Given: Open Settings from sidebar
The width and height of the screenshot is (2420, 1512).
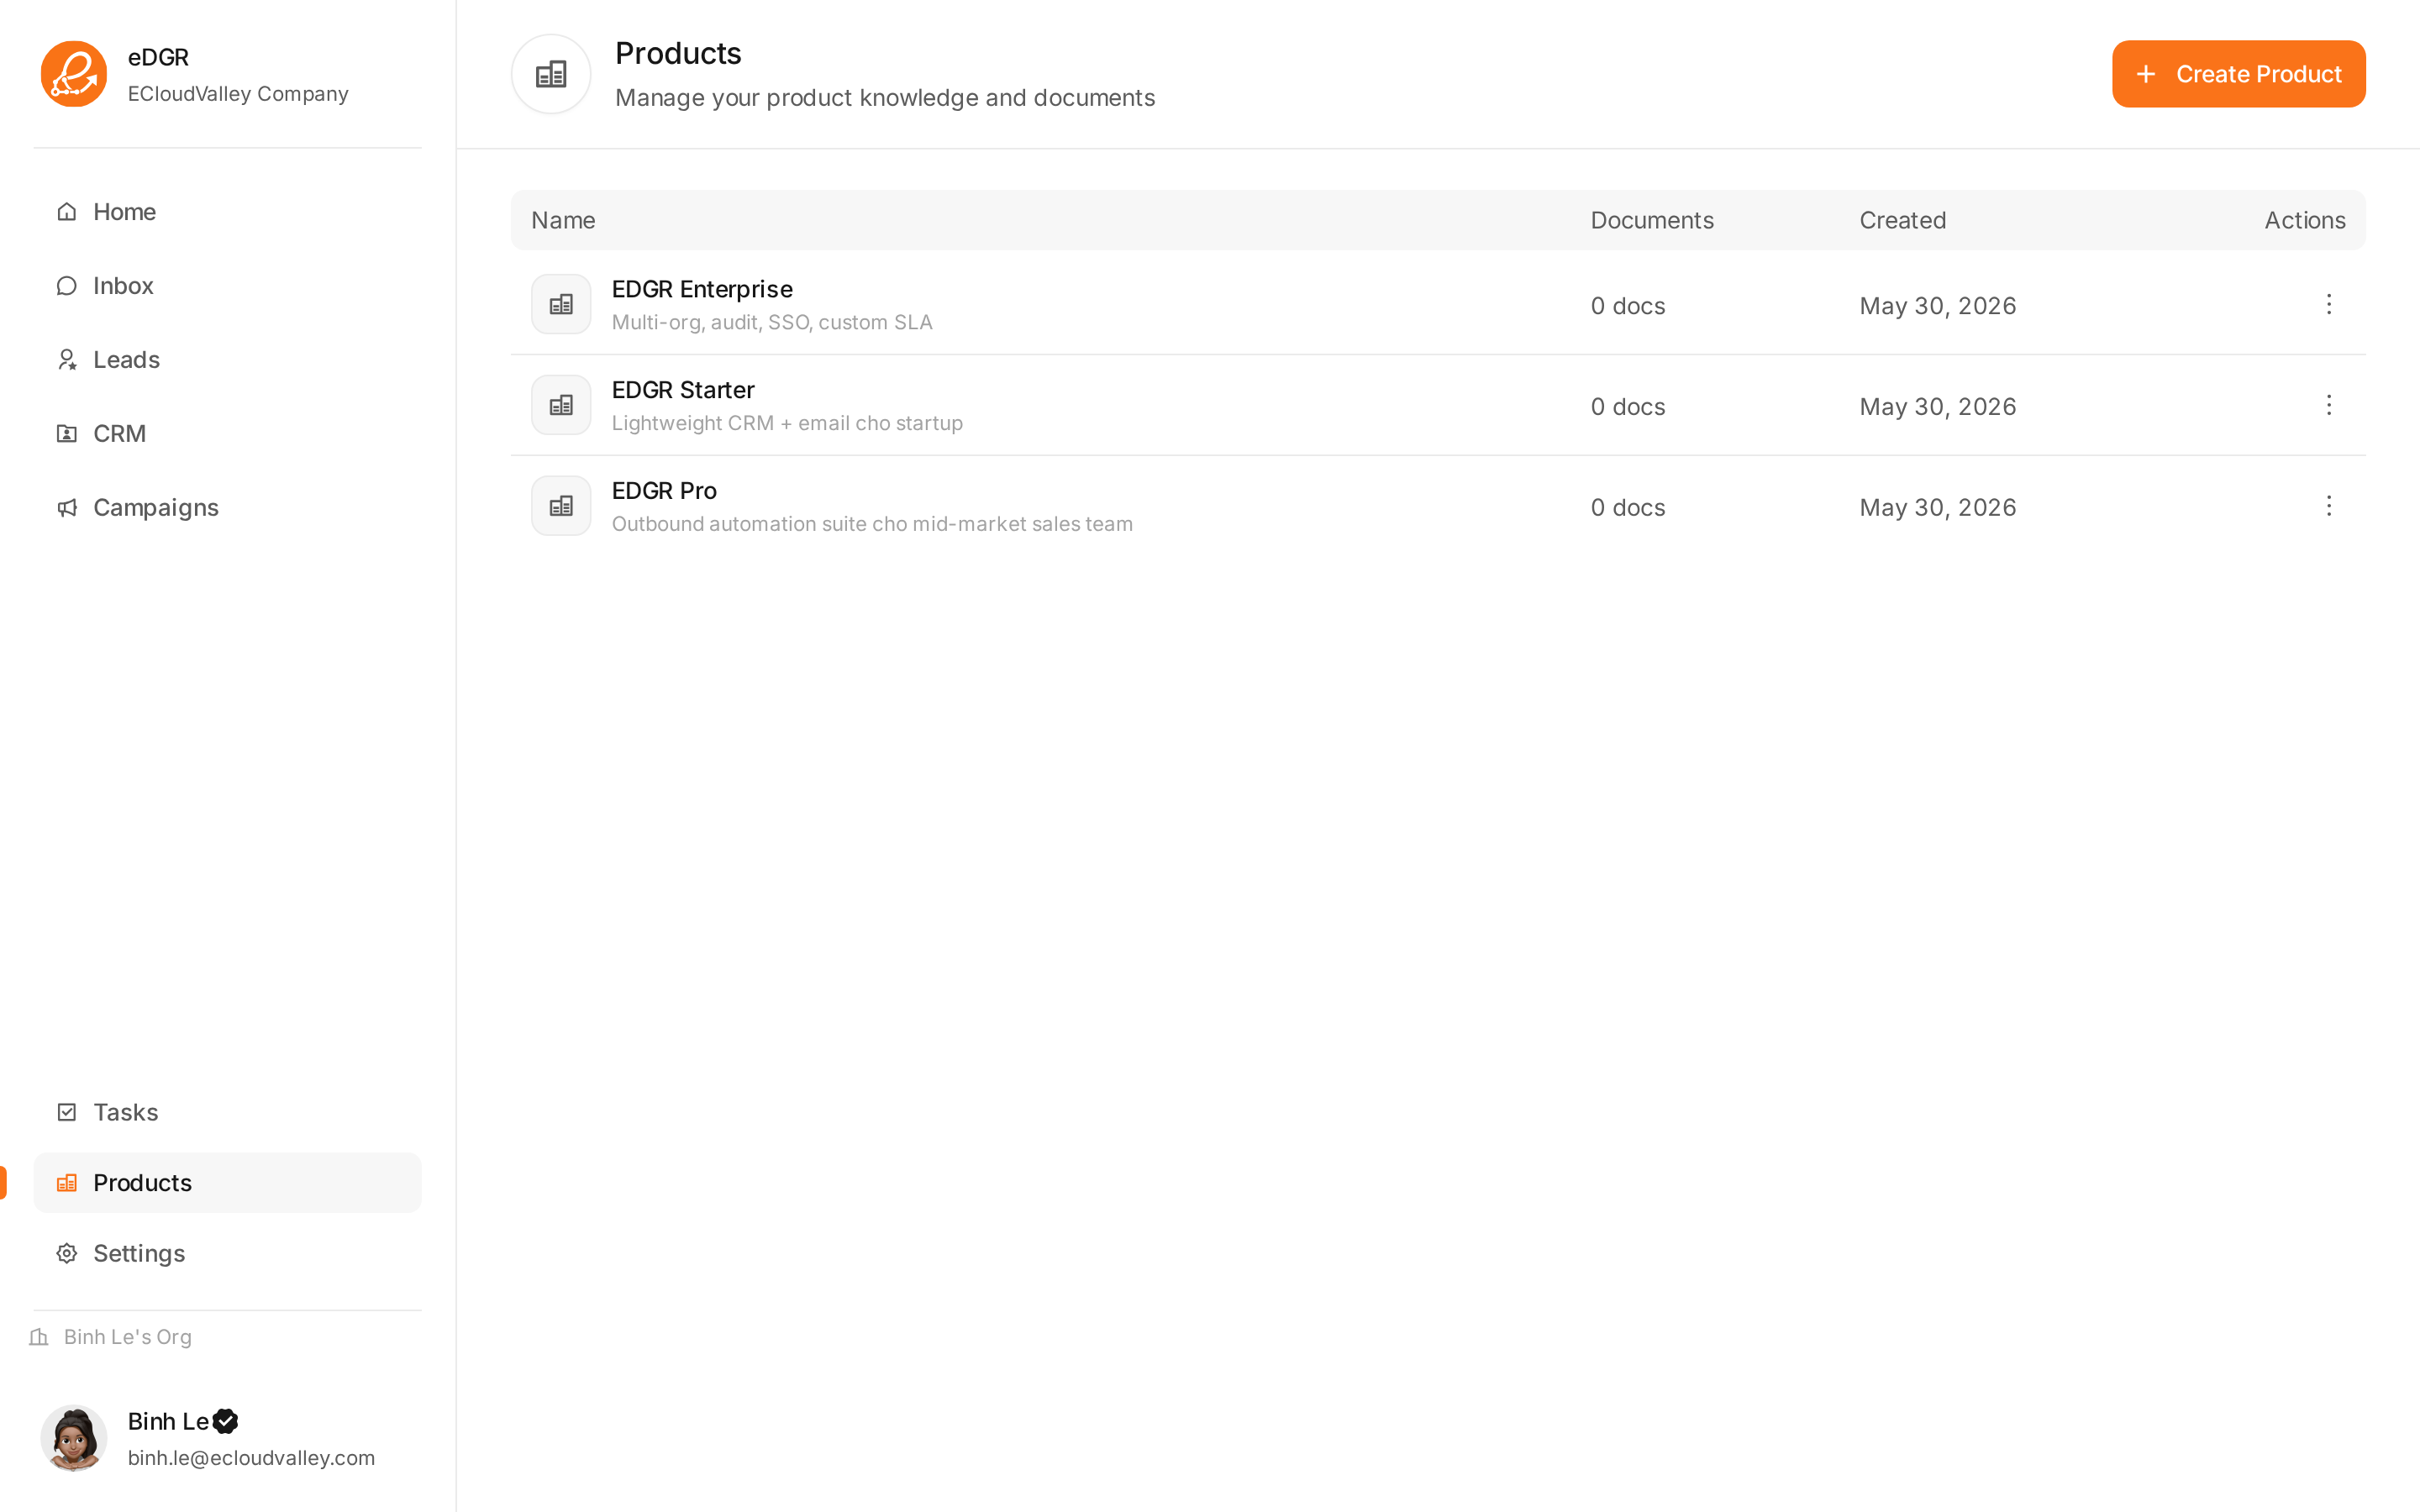Looking at the screenshot, I should 227,1254.
